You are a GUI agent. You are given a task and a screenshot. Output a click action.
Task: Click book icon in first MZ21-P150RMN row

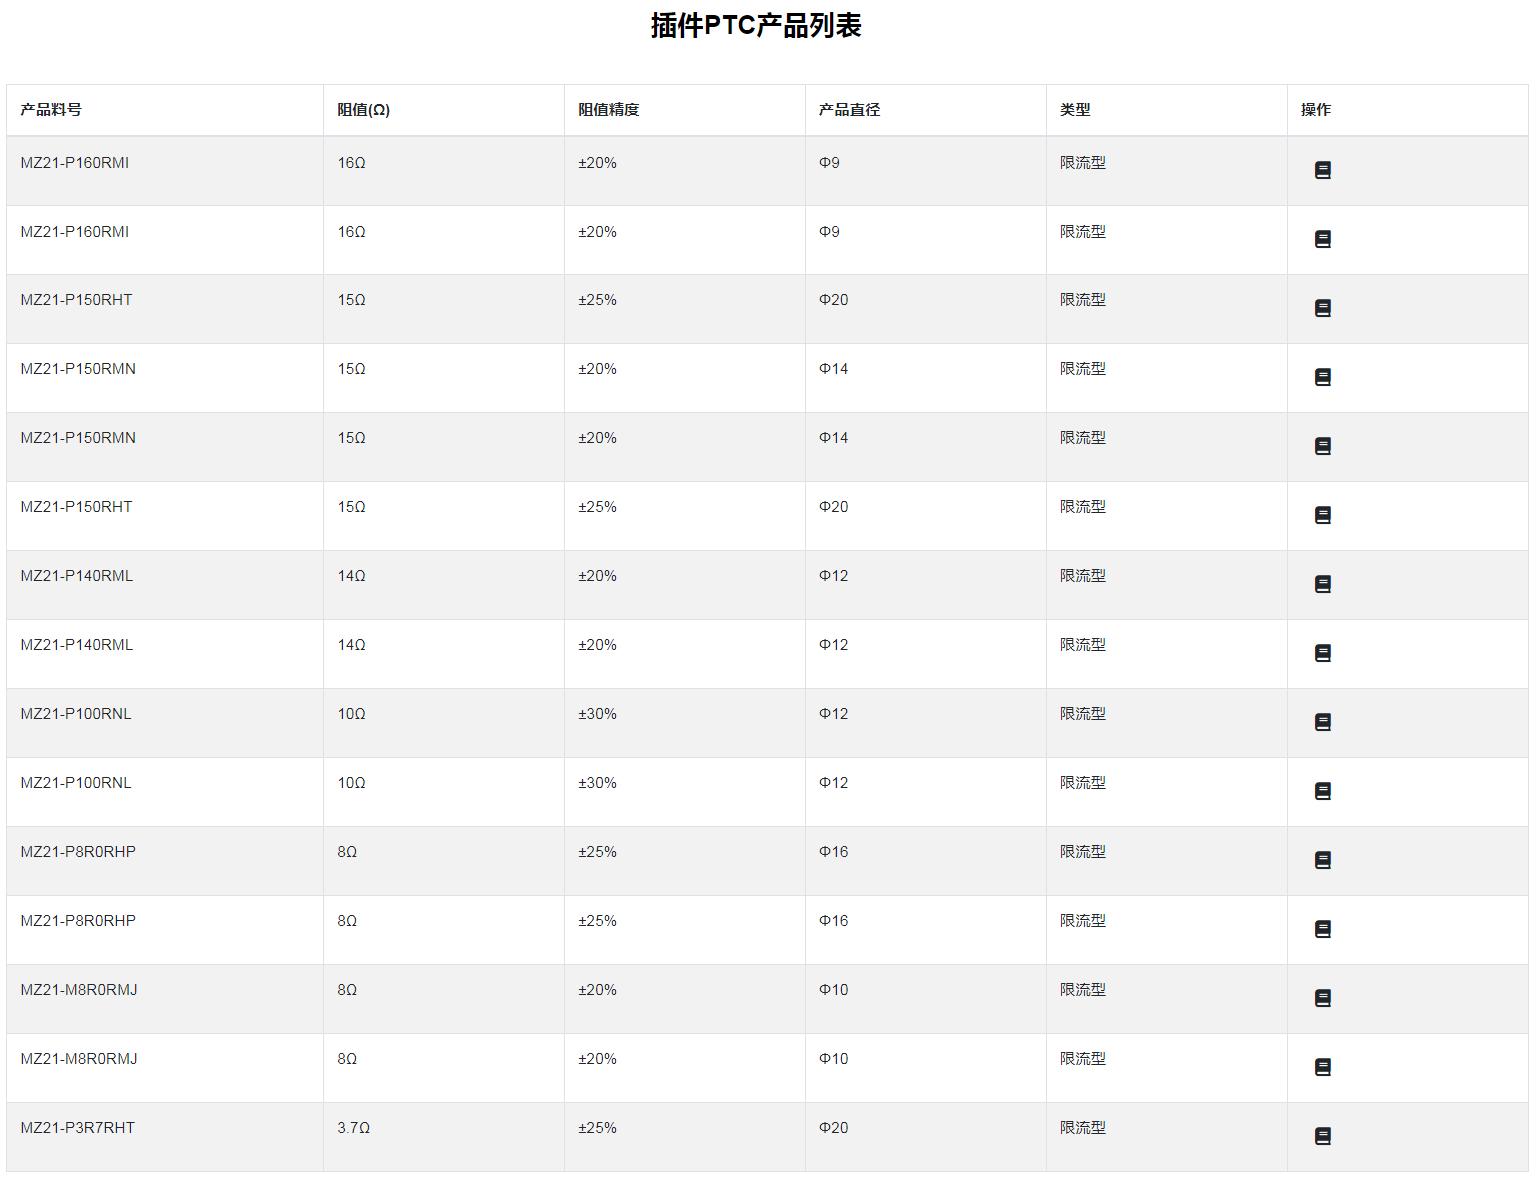(1322, 377)
